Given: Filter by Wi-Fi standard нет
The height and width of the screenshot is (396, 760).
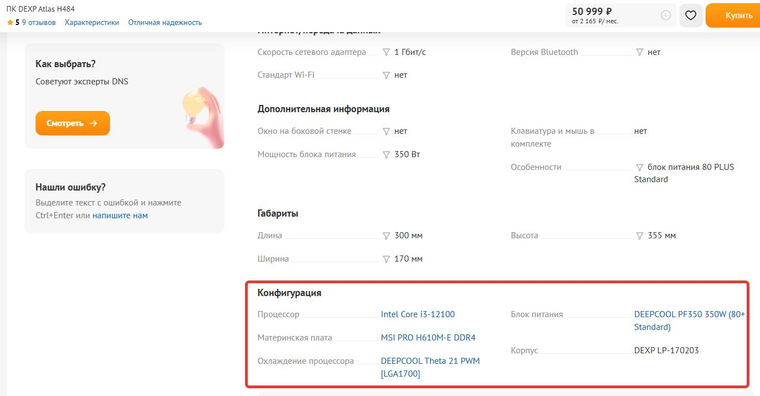Looking at the screenshot, I should pos(386,75).
